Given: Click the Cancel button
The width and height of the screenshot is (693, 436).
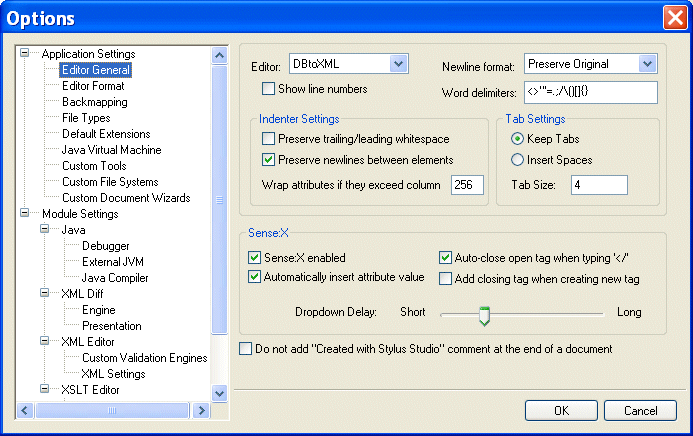Looking at the screenshot, I should tap(640, 410).
